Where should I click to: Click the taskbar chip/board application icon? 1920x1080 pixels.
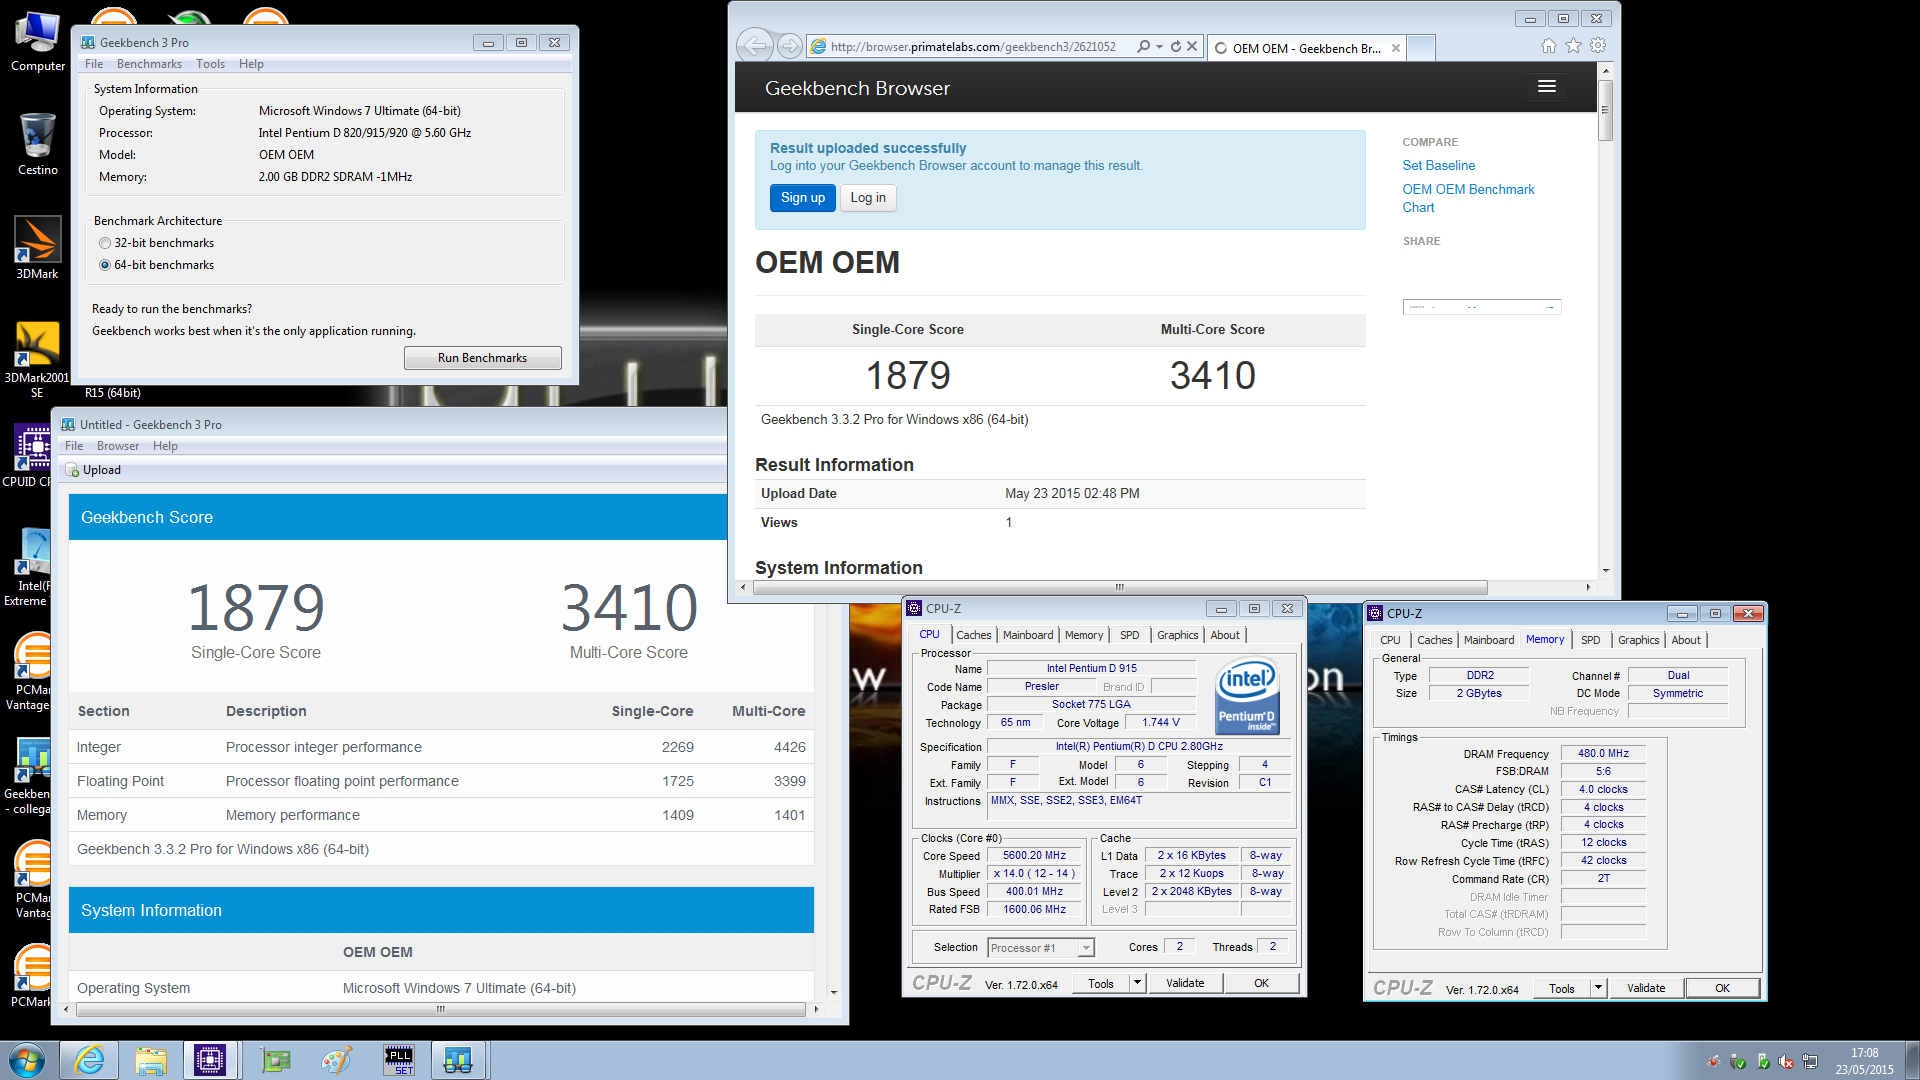click(x=274, y=1060)
